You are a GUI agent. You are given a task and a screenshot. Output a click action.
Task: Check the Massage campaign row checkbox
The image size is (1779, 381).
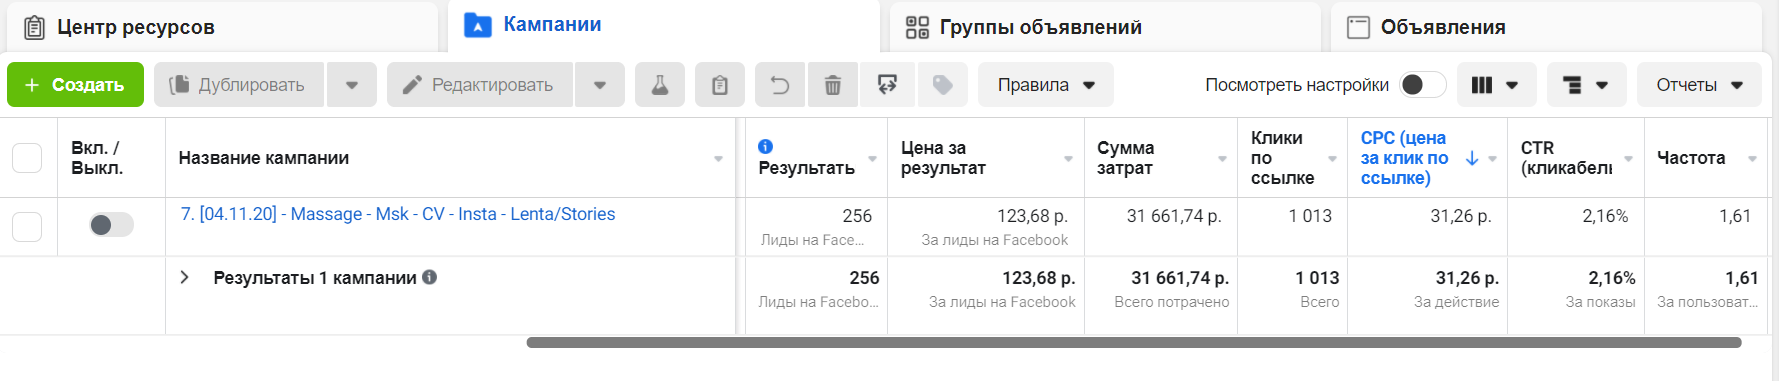pyautogui.click(x=27, y=227)
